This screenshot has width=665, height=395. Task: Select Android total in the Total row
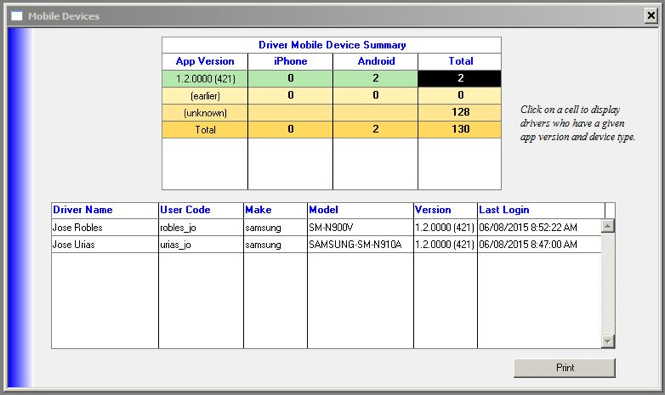pyautogui.click(x=375, y=130)
